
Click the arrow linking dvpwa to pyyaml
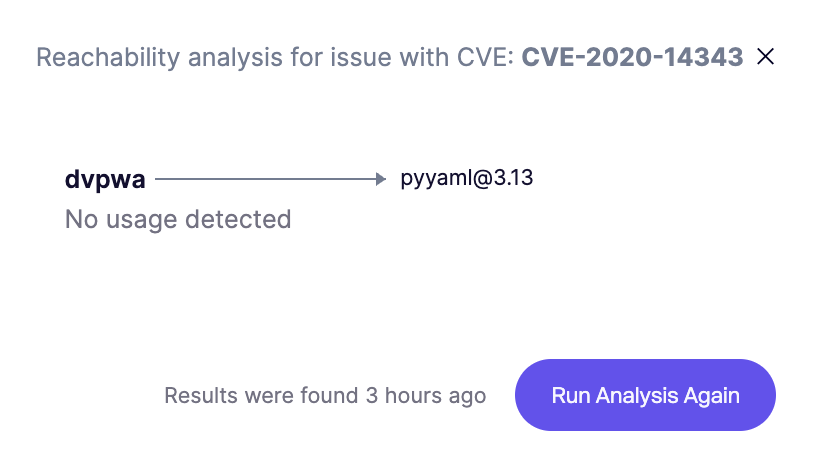(270, 180)
